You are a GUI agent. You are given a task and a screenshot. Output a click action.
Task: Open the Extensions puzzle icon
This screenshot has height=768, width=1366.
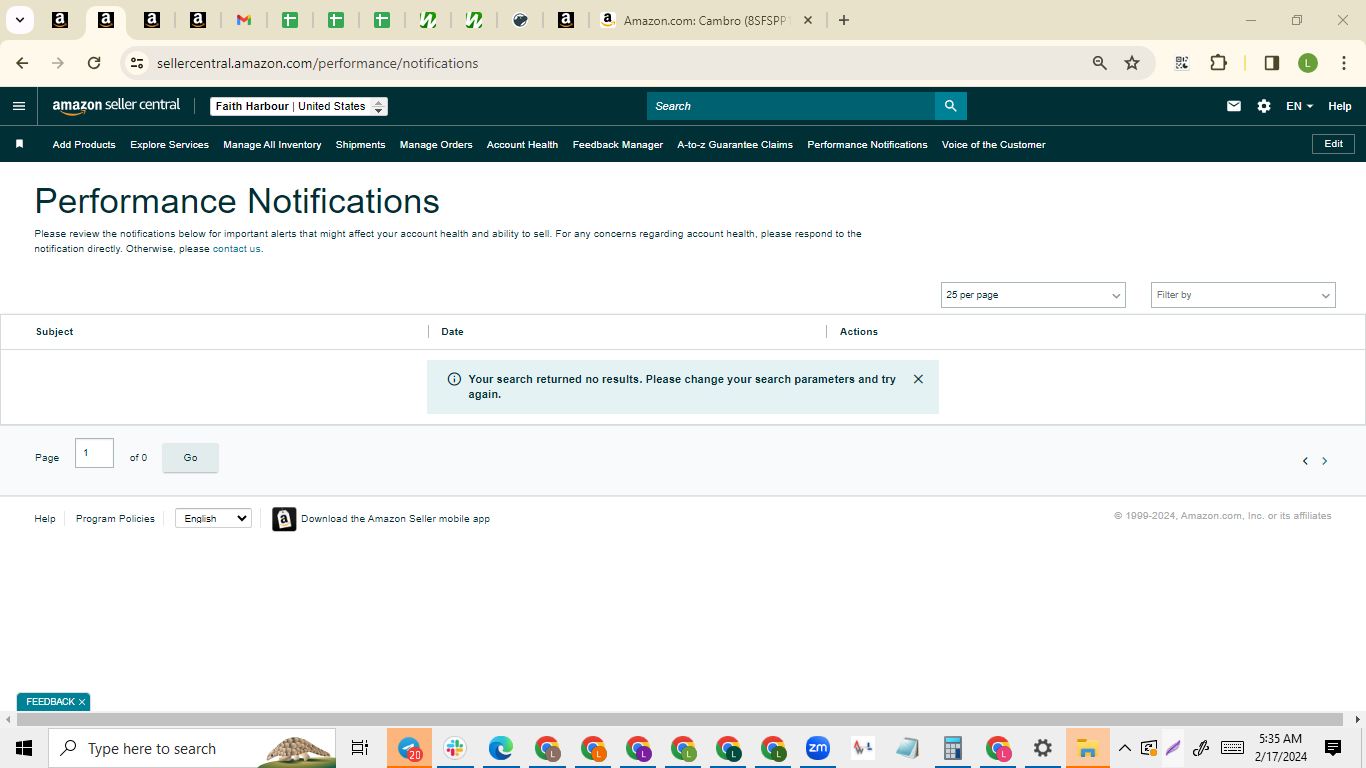[x=1218, y=63]
